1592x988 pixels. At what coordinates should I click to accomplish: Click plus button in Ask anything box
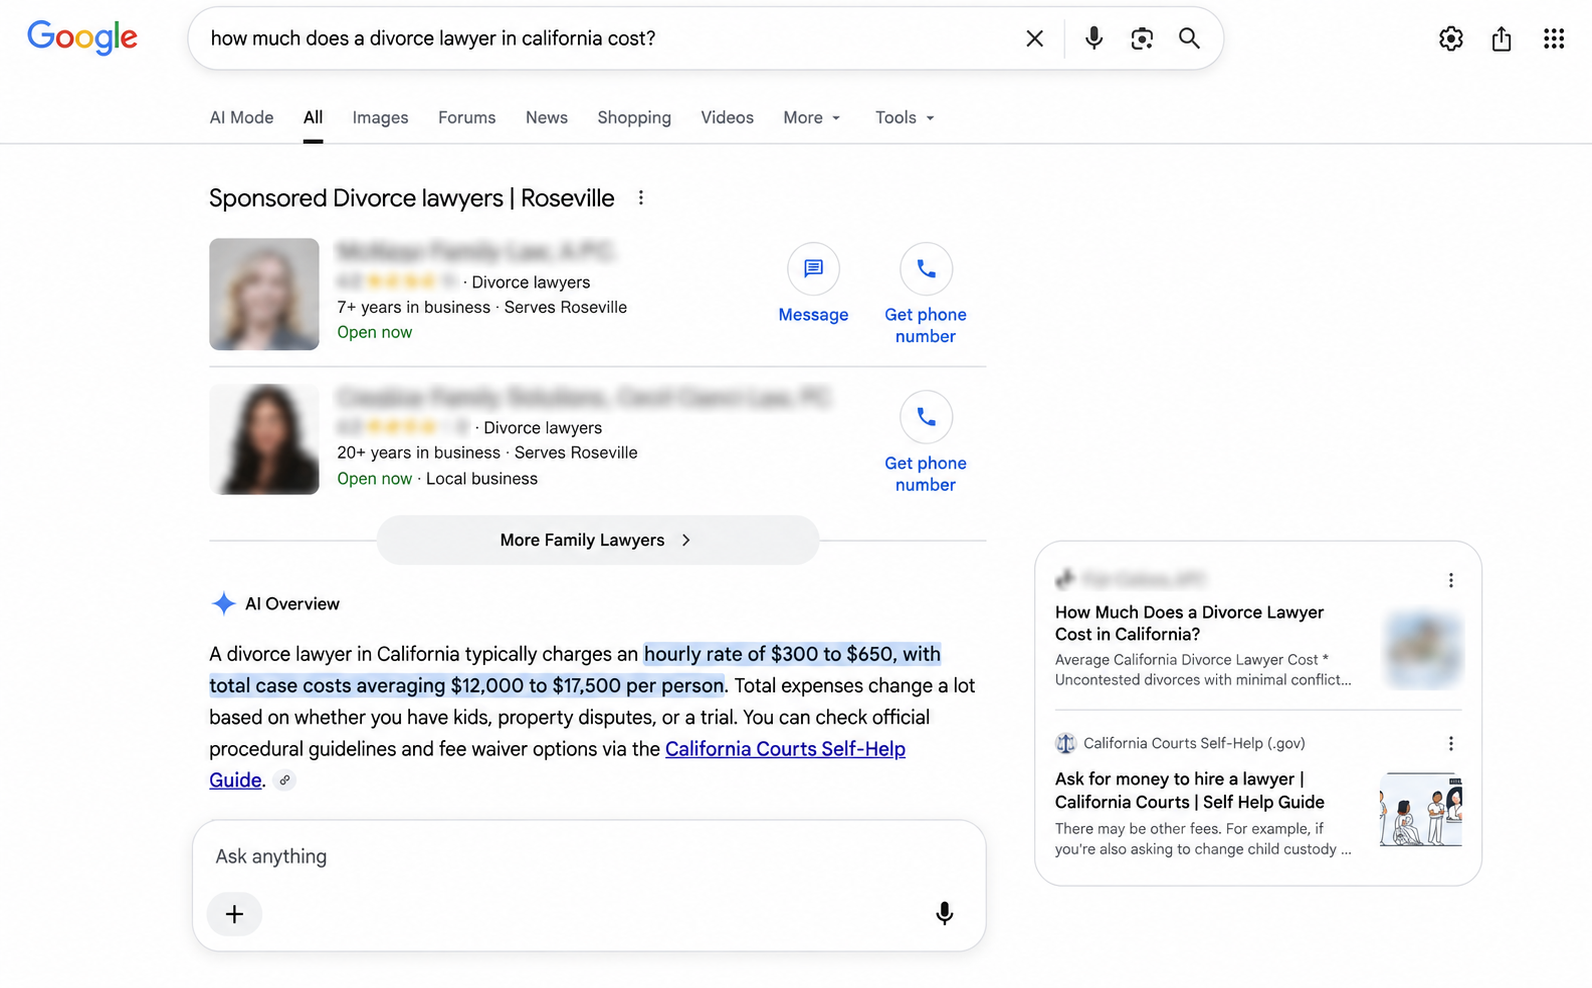(x=234, y=913)
